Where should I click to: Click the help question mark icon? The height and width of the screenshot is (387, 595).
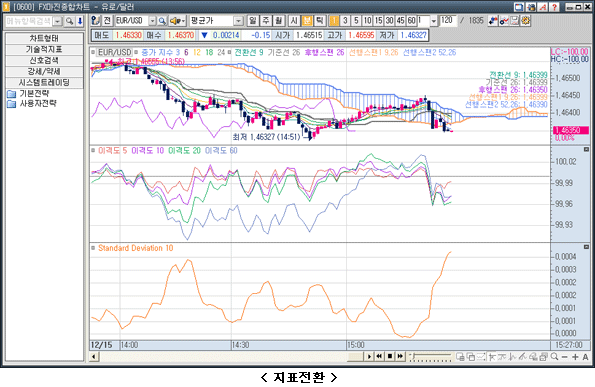[554, 7]
